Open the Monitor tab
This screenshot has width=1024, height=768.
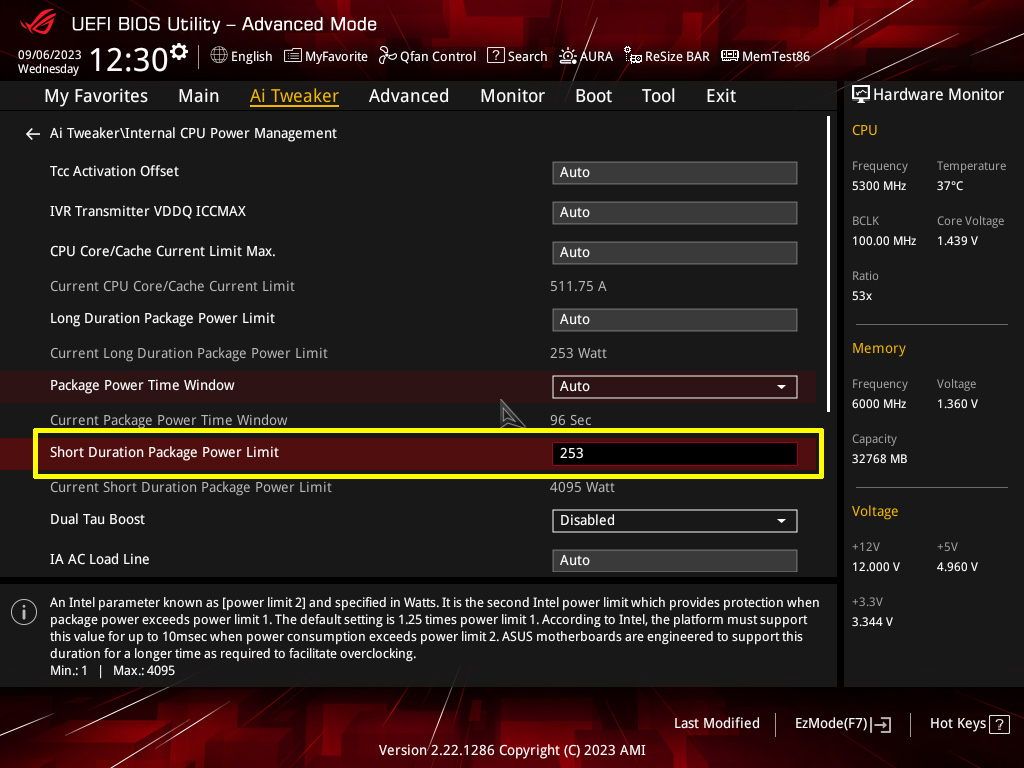pos(512,96)
